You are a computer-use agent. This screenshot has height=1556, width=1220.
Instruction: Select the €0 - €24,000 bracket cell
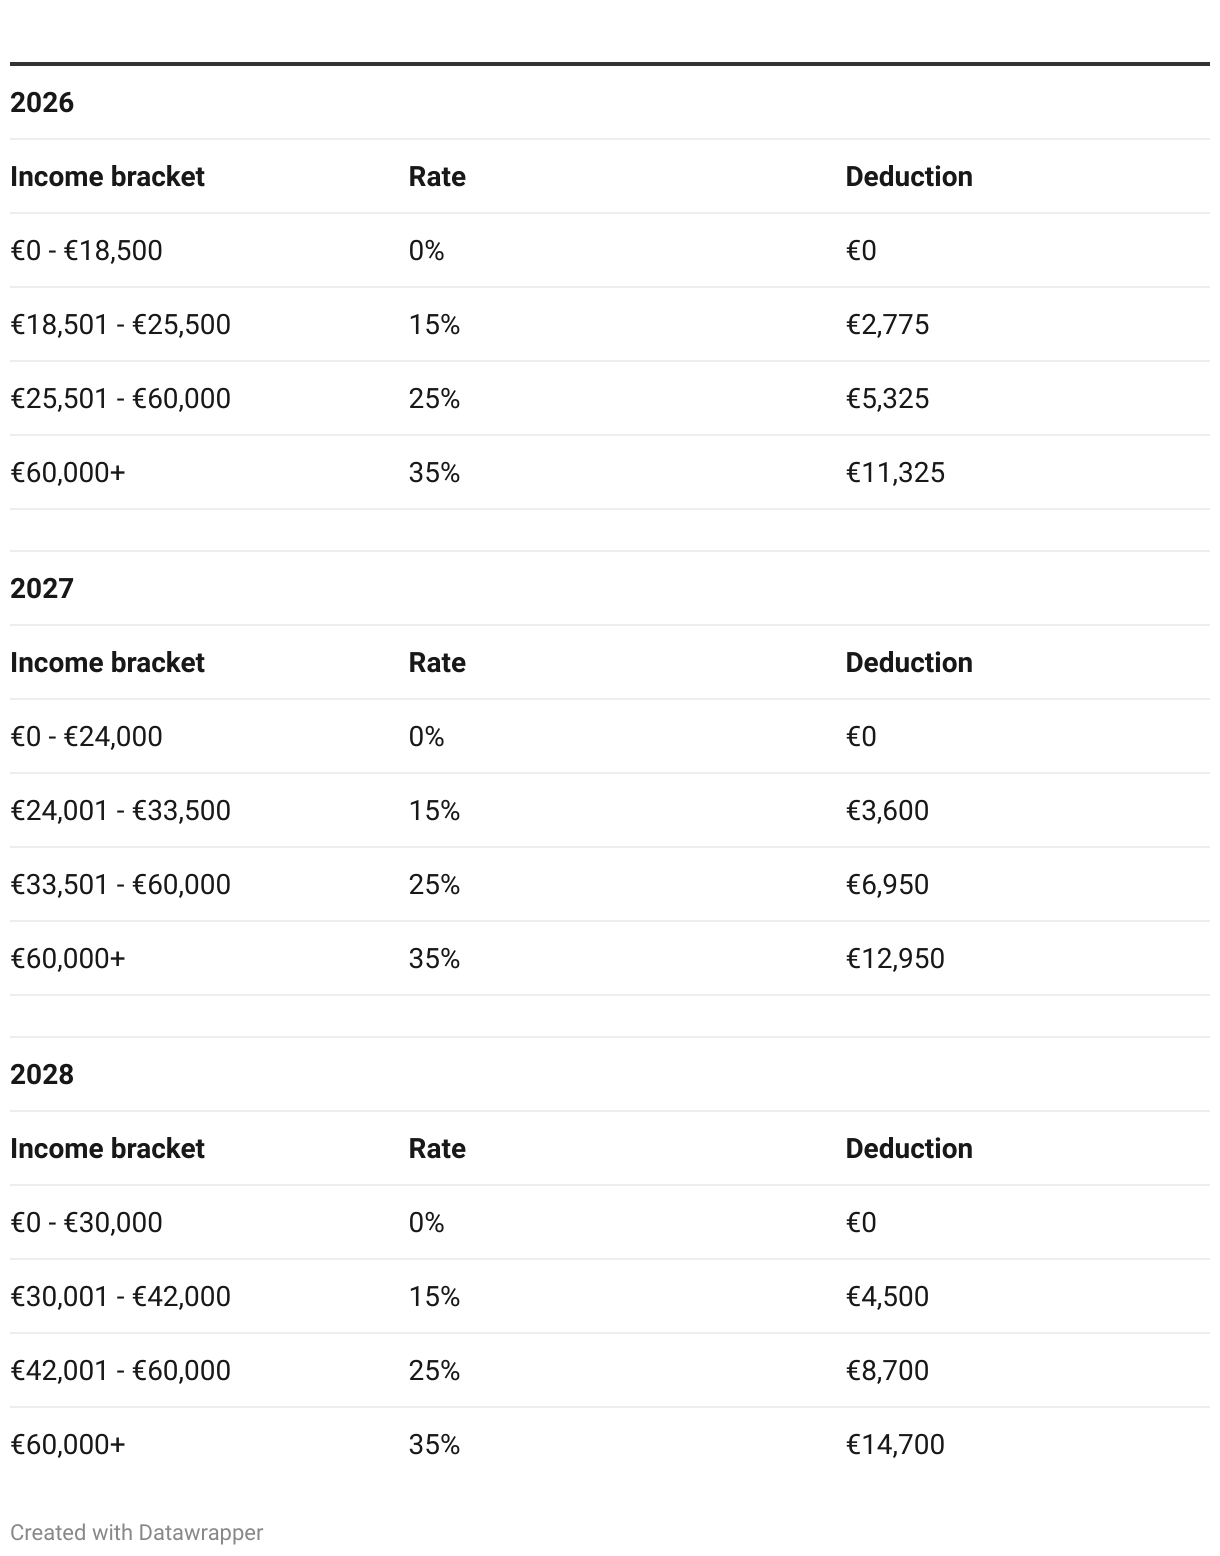(x=86, y=736)
